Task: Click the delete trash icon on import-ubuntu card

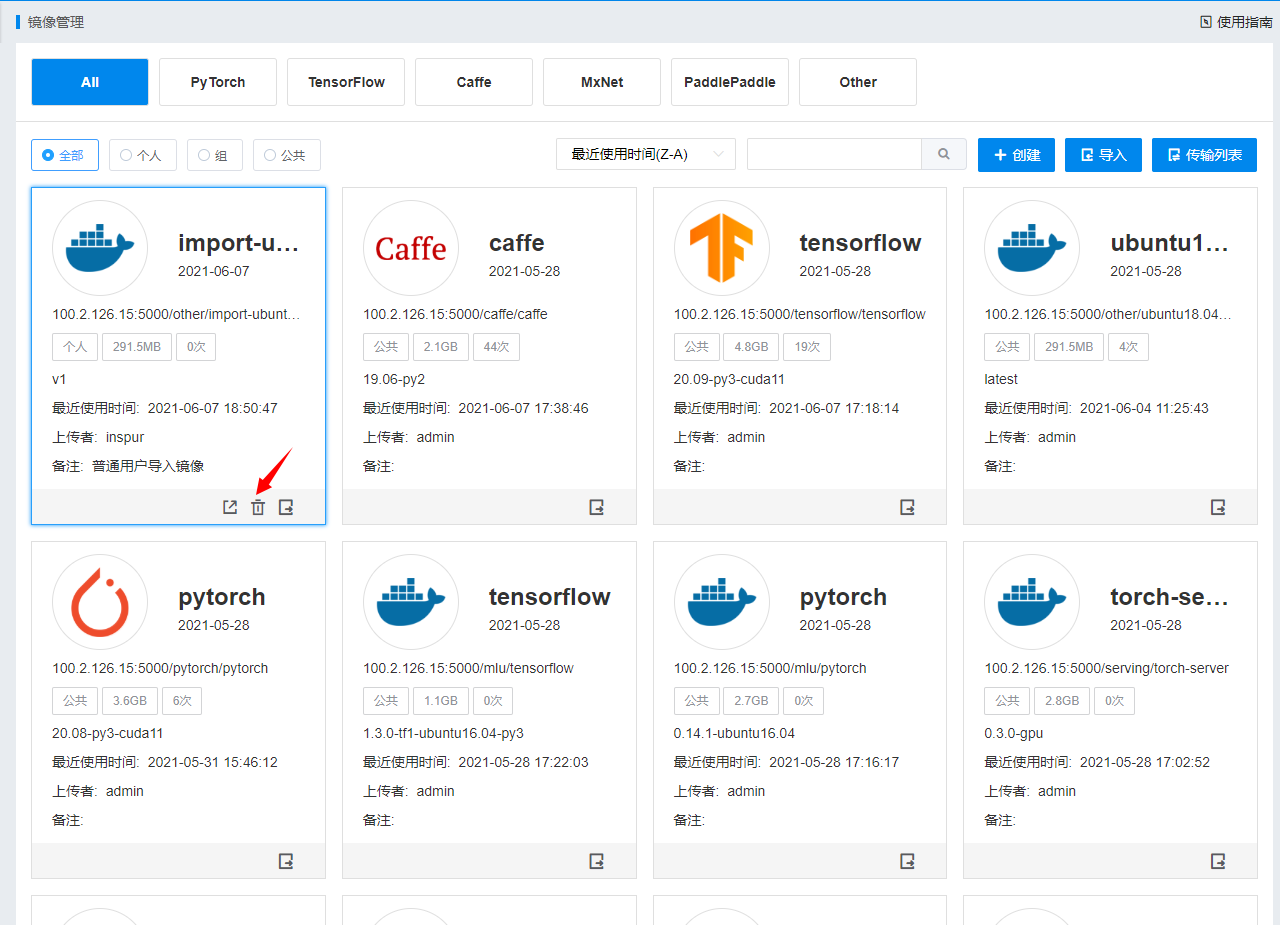Action: (x=258, y=507)
